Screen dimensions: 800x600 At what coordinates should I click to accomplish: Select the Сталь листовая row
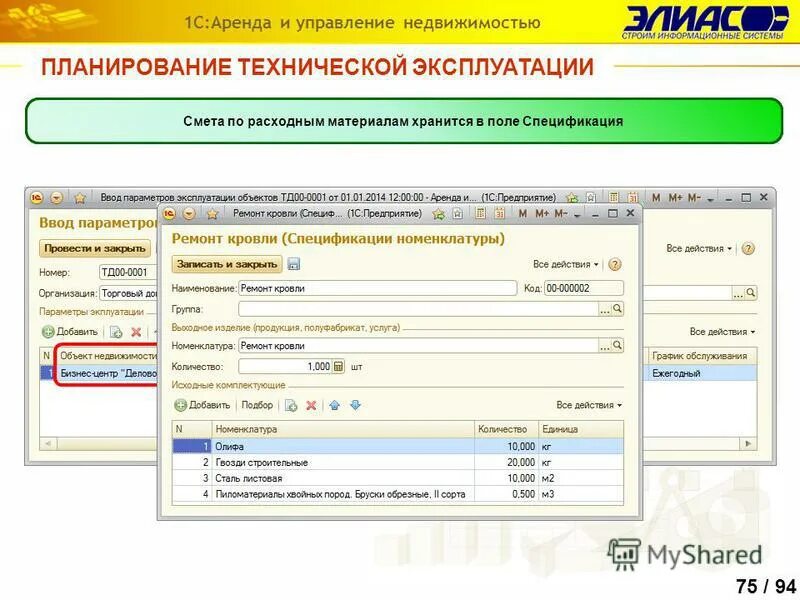pos(398,478)
